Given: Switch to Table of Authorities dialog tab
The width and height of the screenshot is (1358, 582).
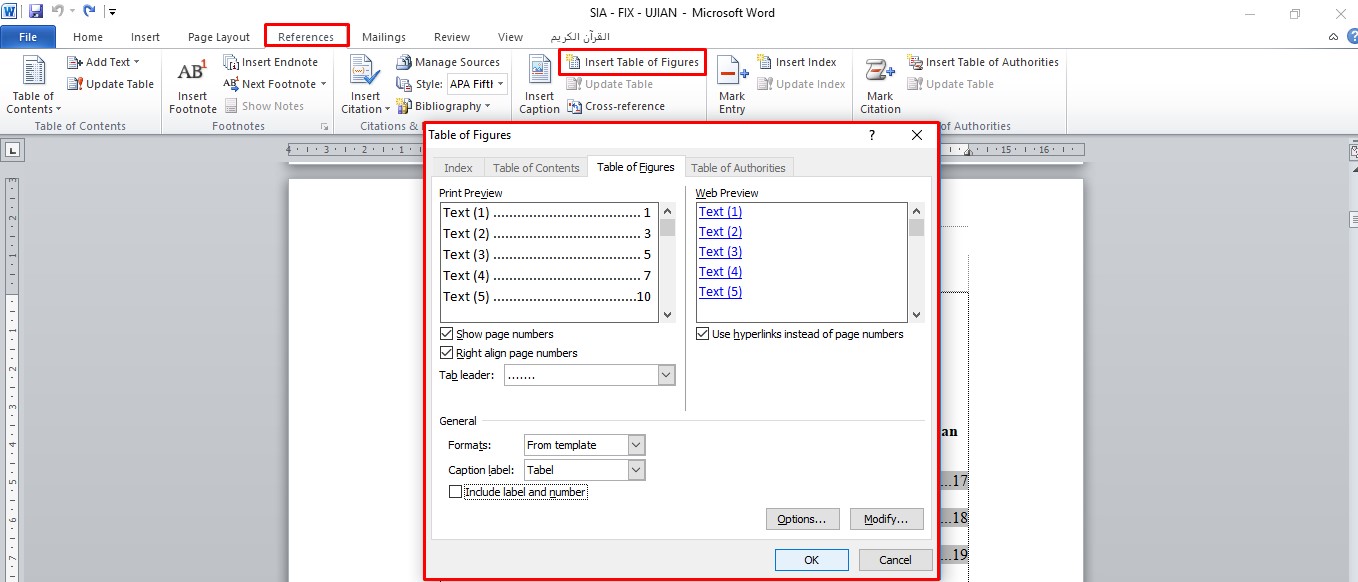Looking at the screenshot, I should tap(739, 168).
